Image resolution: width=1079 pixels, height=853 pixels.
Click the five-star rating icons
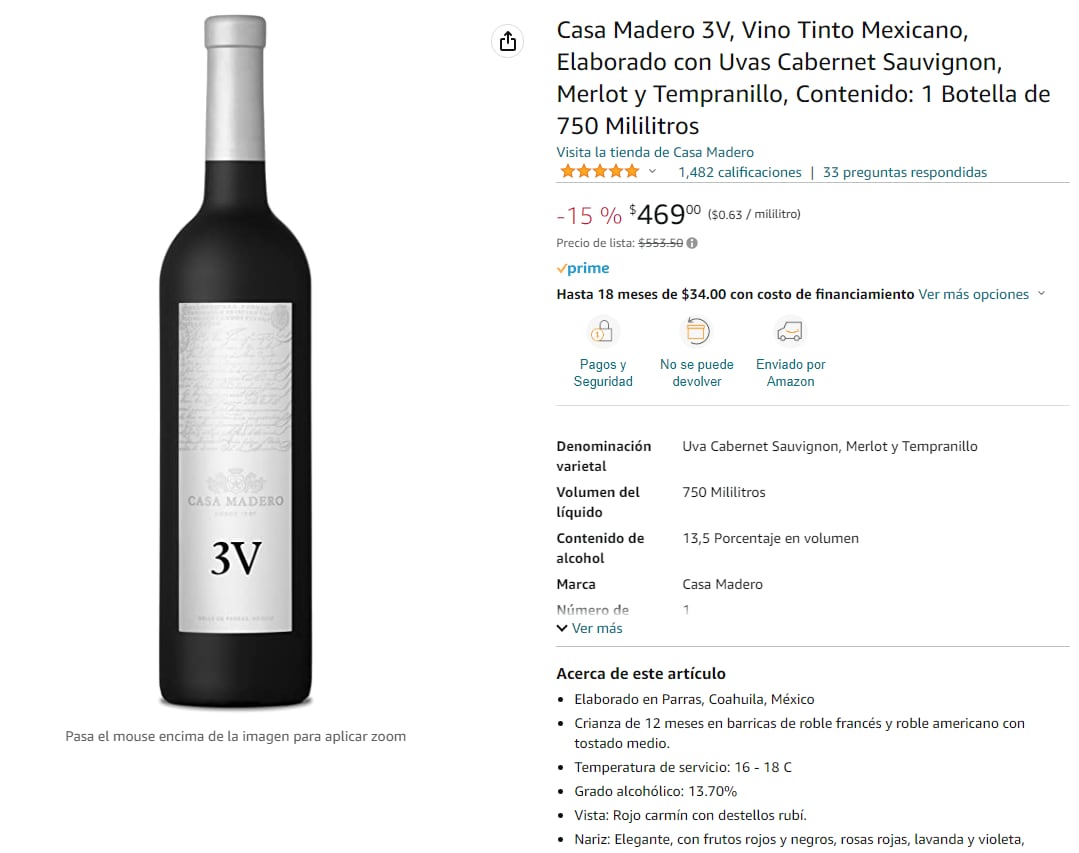[x=599, y=172]
